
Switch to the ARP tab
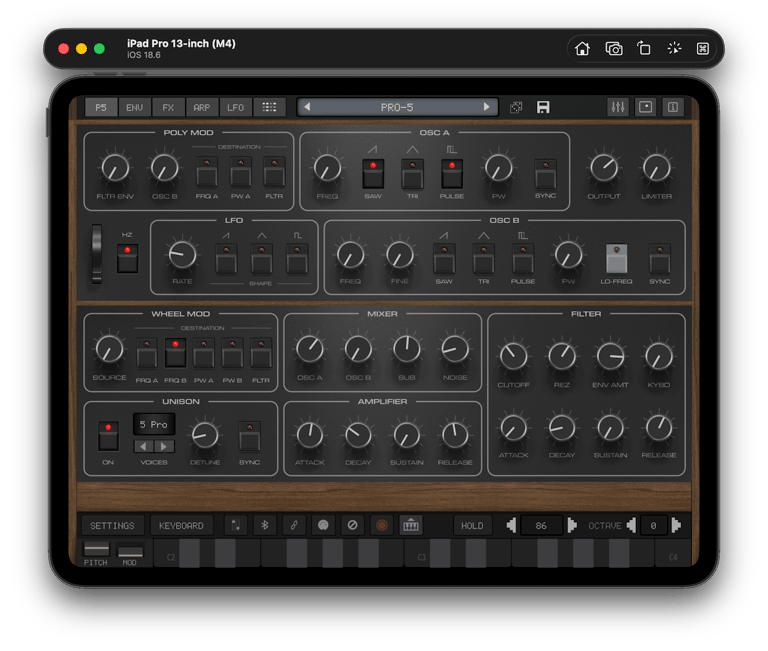(202, 107)
